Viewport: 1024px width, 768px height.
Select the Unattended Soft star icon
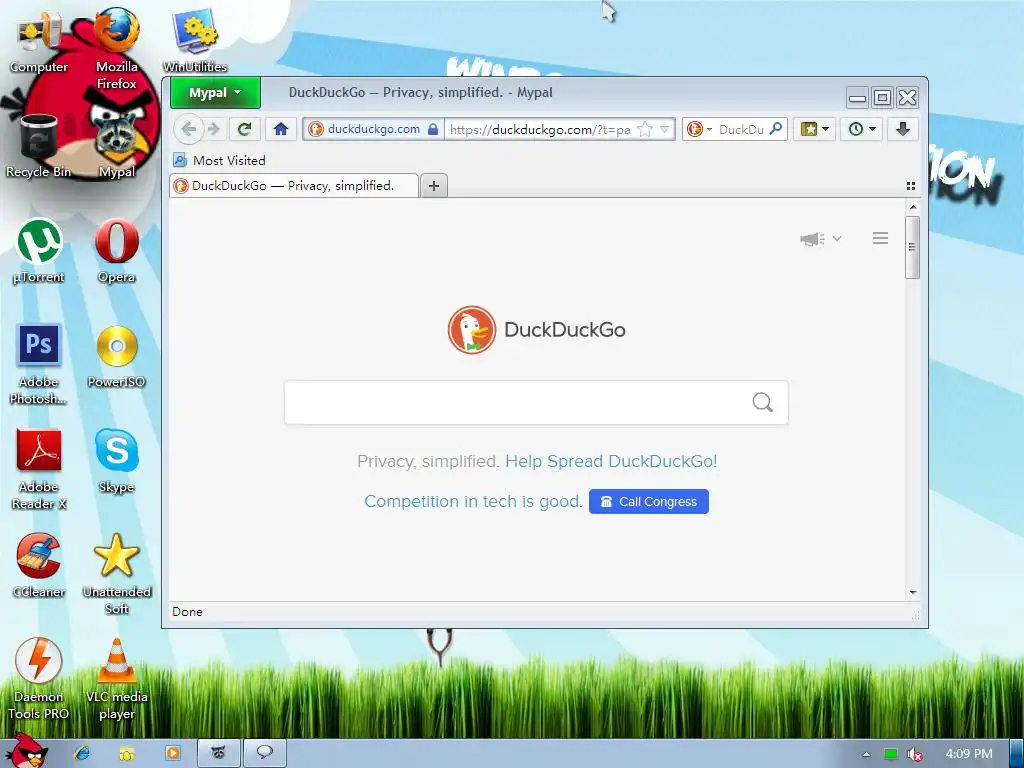tap(116, 575)
